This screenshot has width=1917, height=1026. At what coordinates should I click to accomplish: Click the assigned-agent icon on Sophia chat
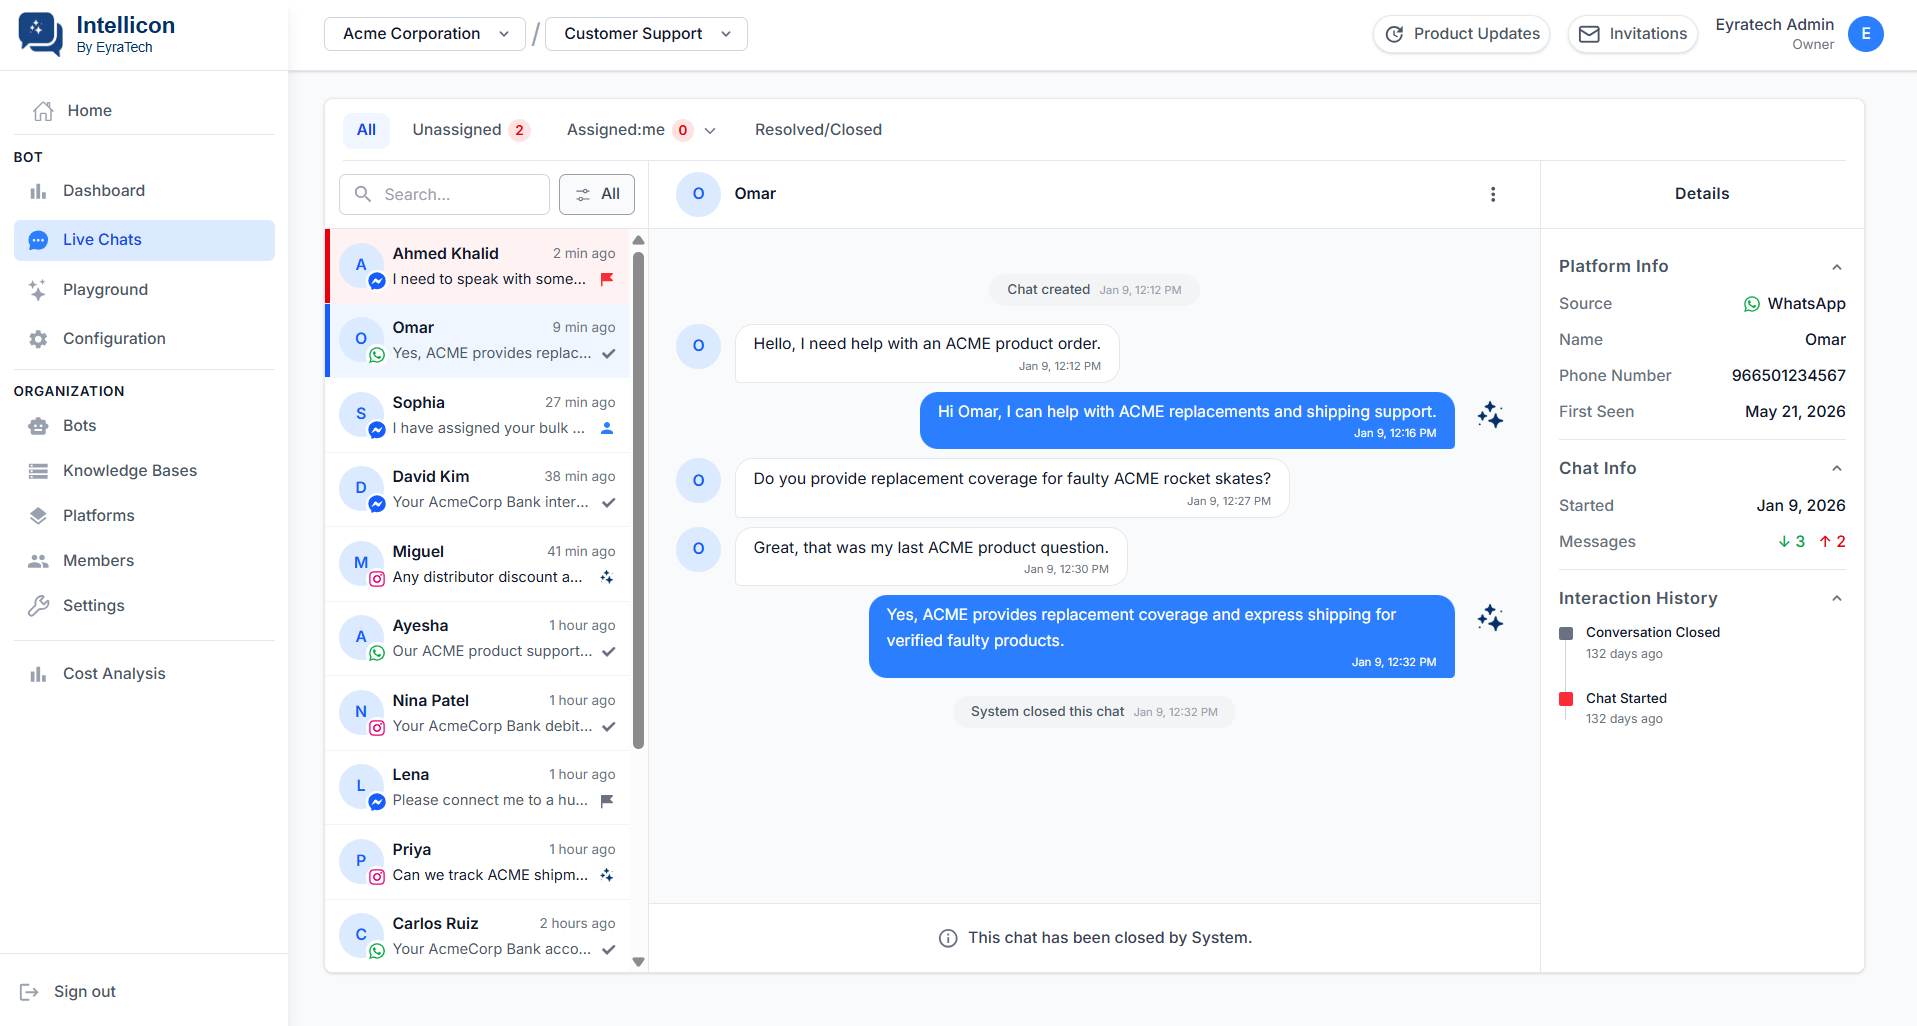point(607,428)
